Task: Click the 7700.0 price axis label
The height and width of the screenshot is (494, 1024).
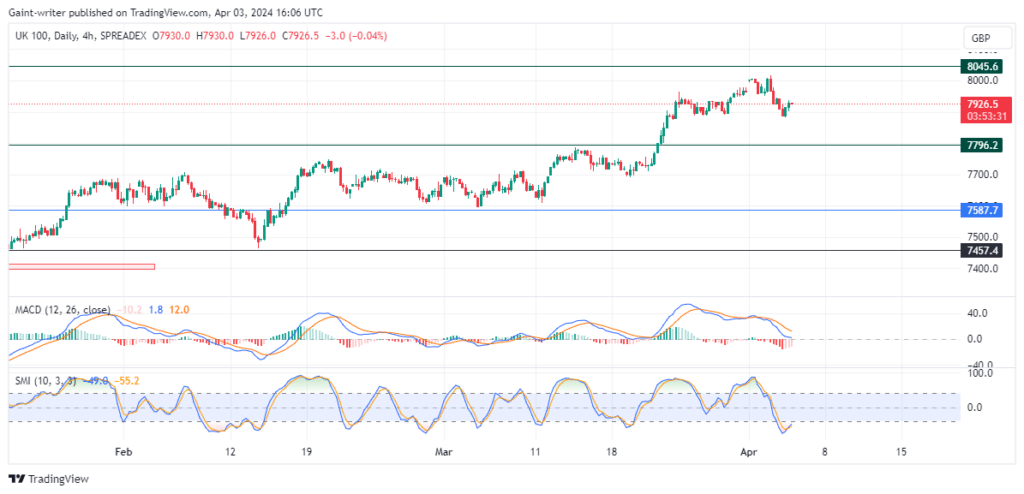Action: [984, 174]
